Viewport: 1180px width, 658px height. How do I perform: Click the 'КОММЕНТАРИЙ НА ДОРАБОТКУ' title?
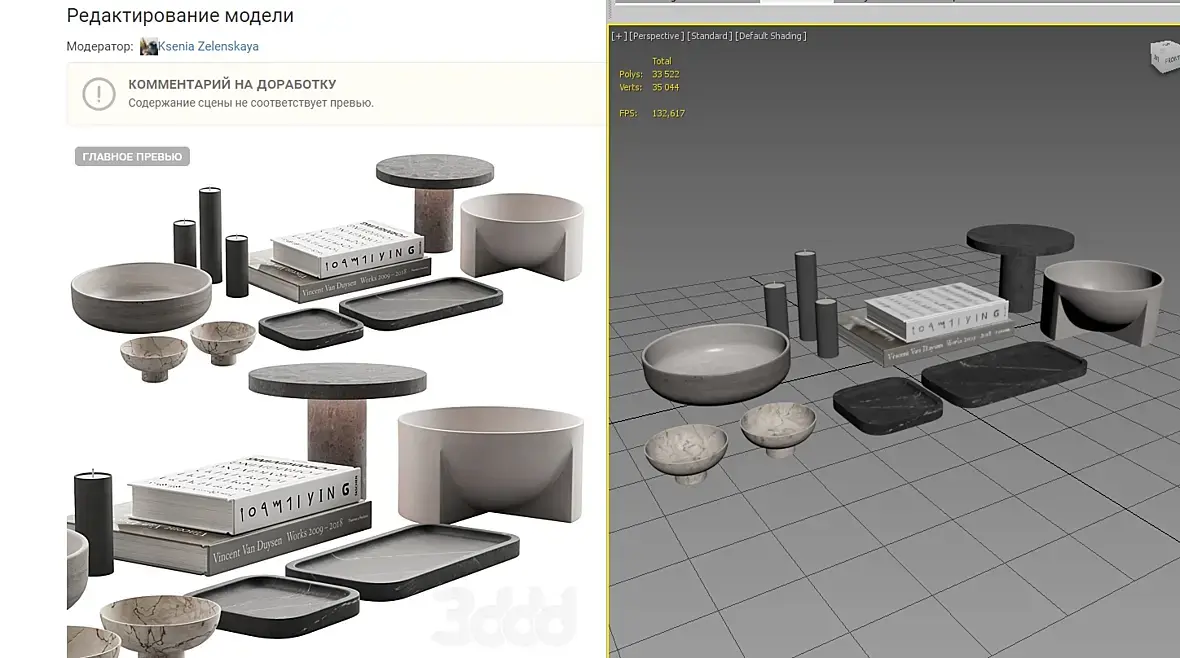(x=232, y=84)
